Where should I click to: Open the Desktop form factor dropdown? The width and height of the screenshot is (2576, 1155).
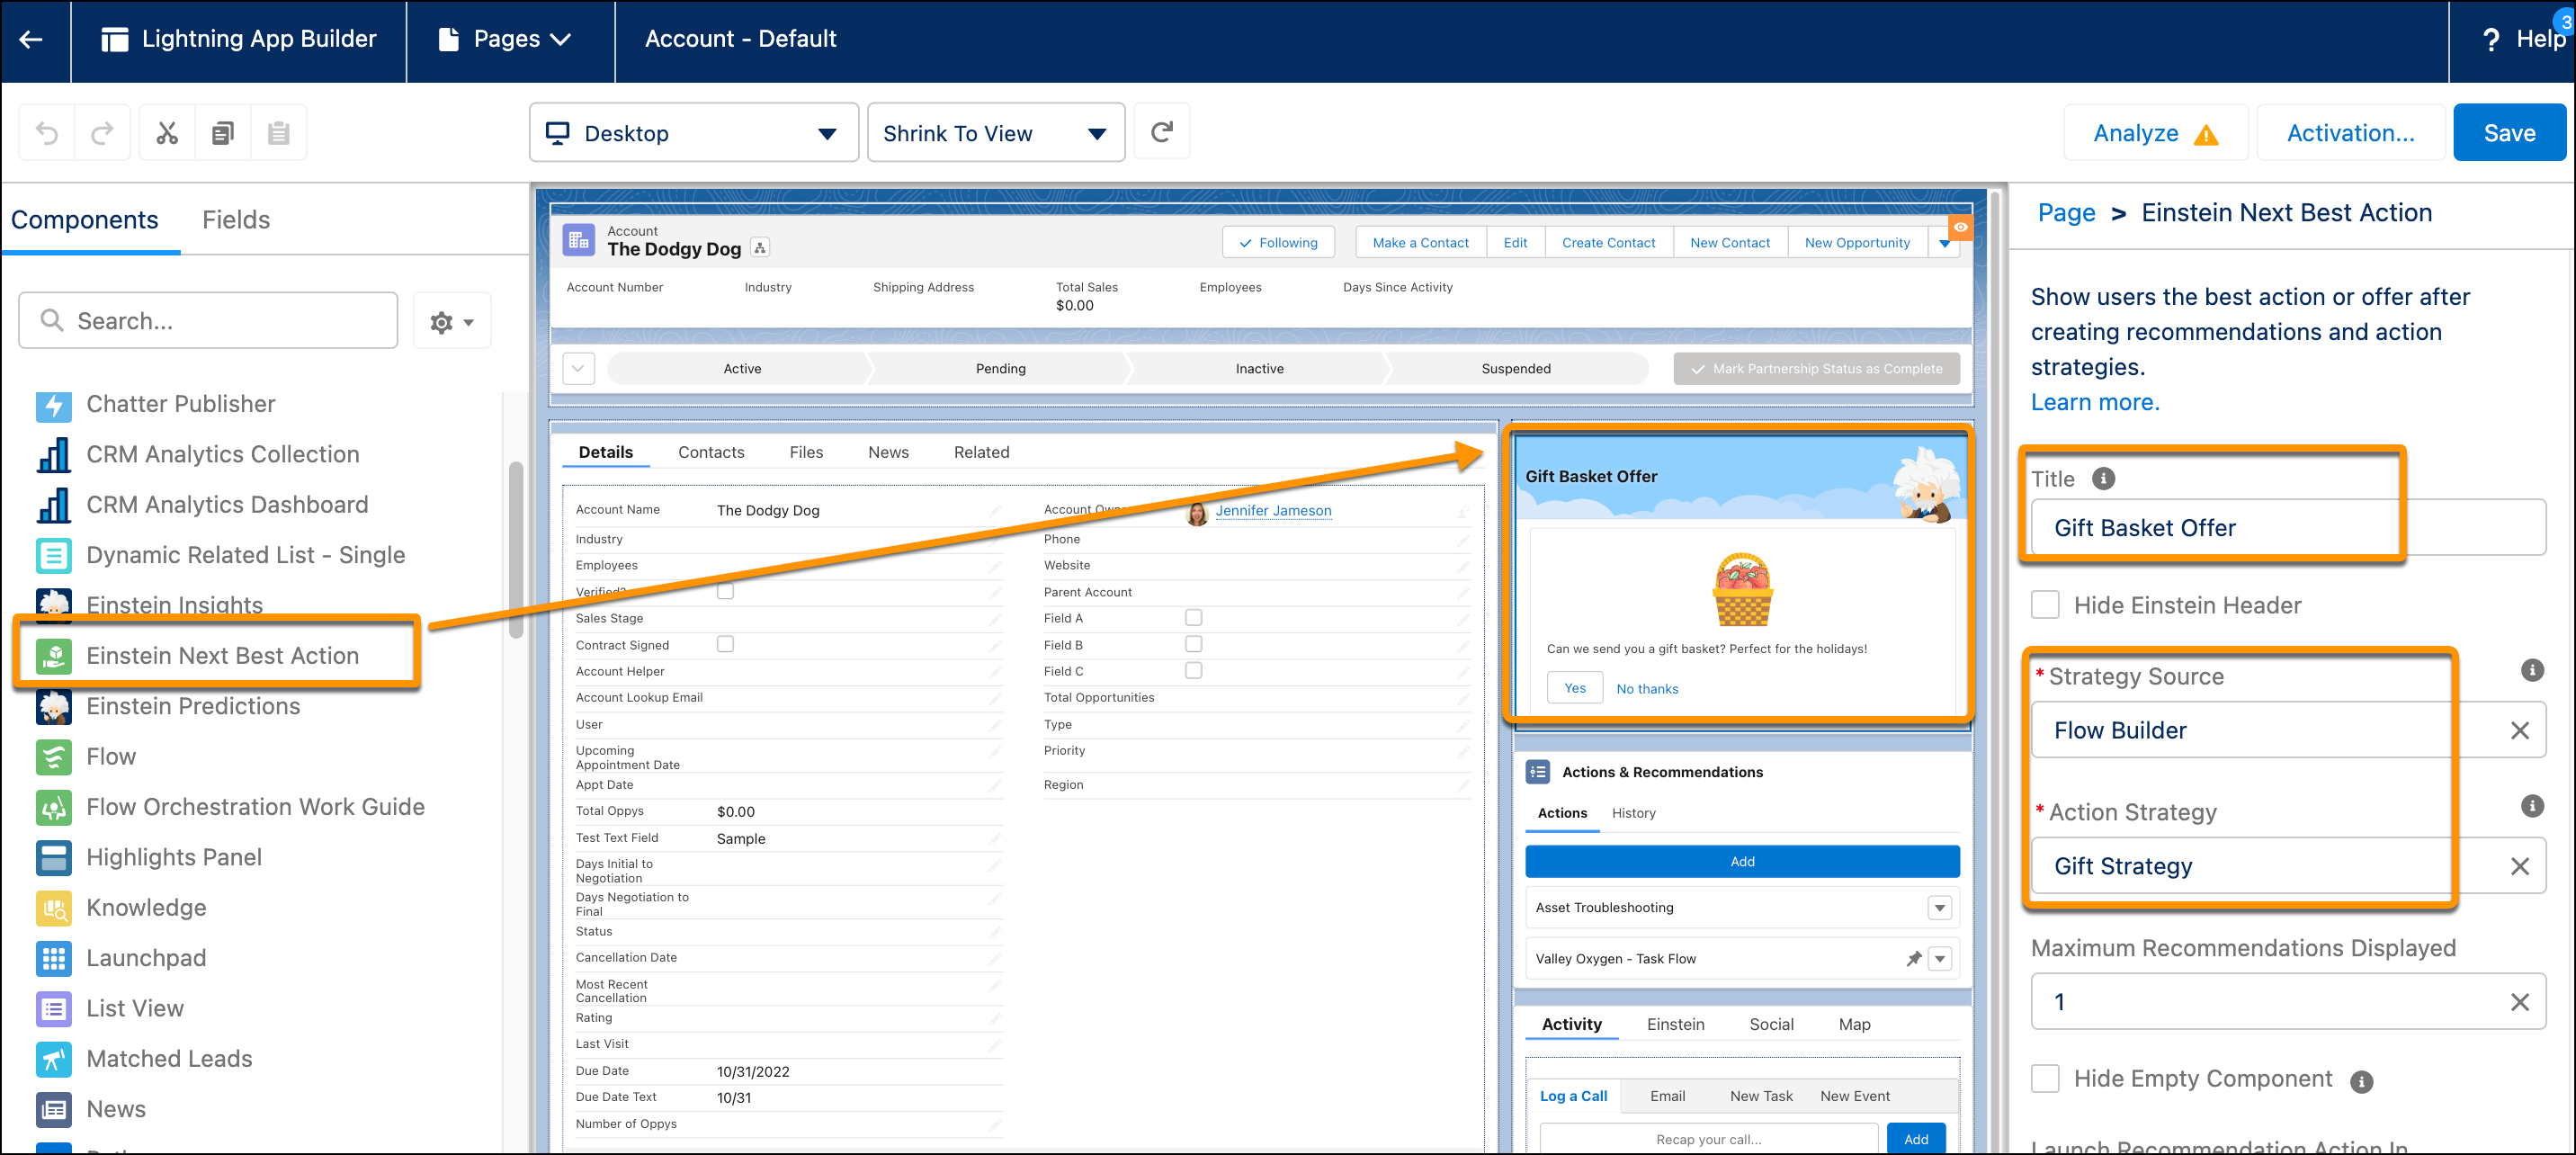(693, 133)
